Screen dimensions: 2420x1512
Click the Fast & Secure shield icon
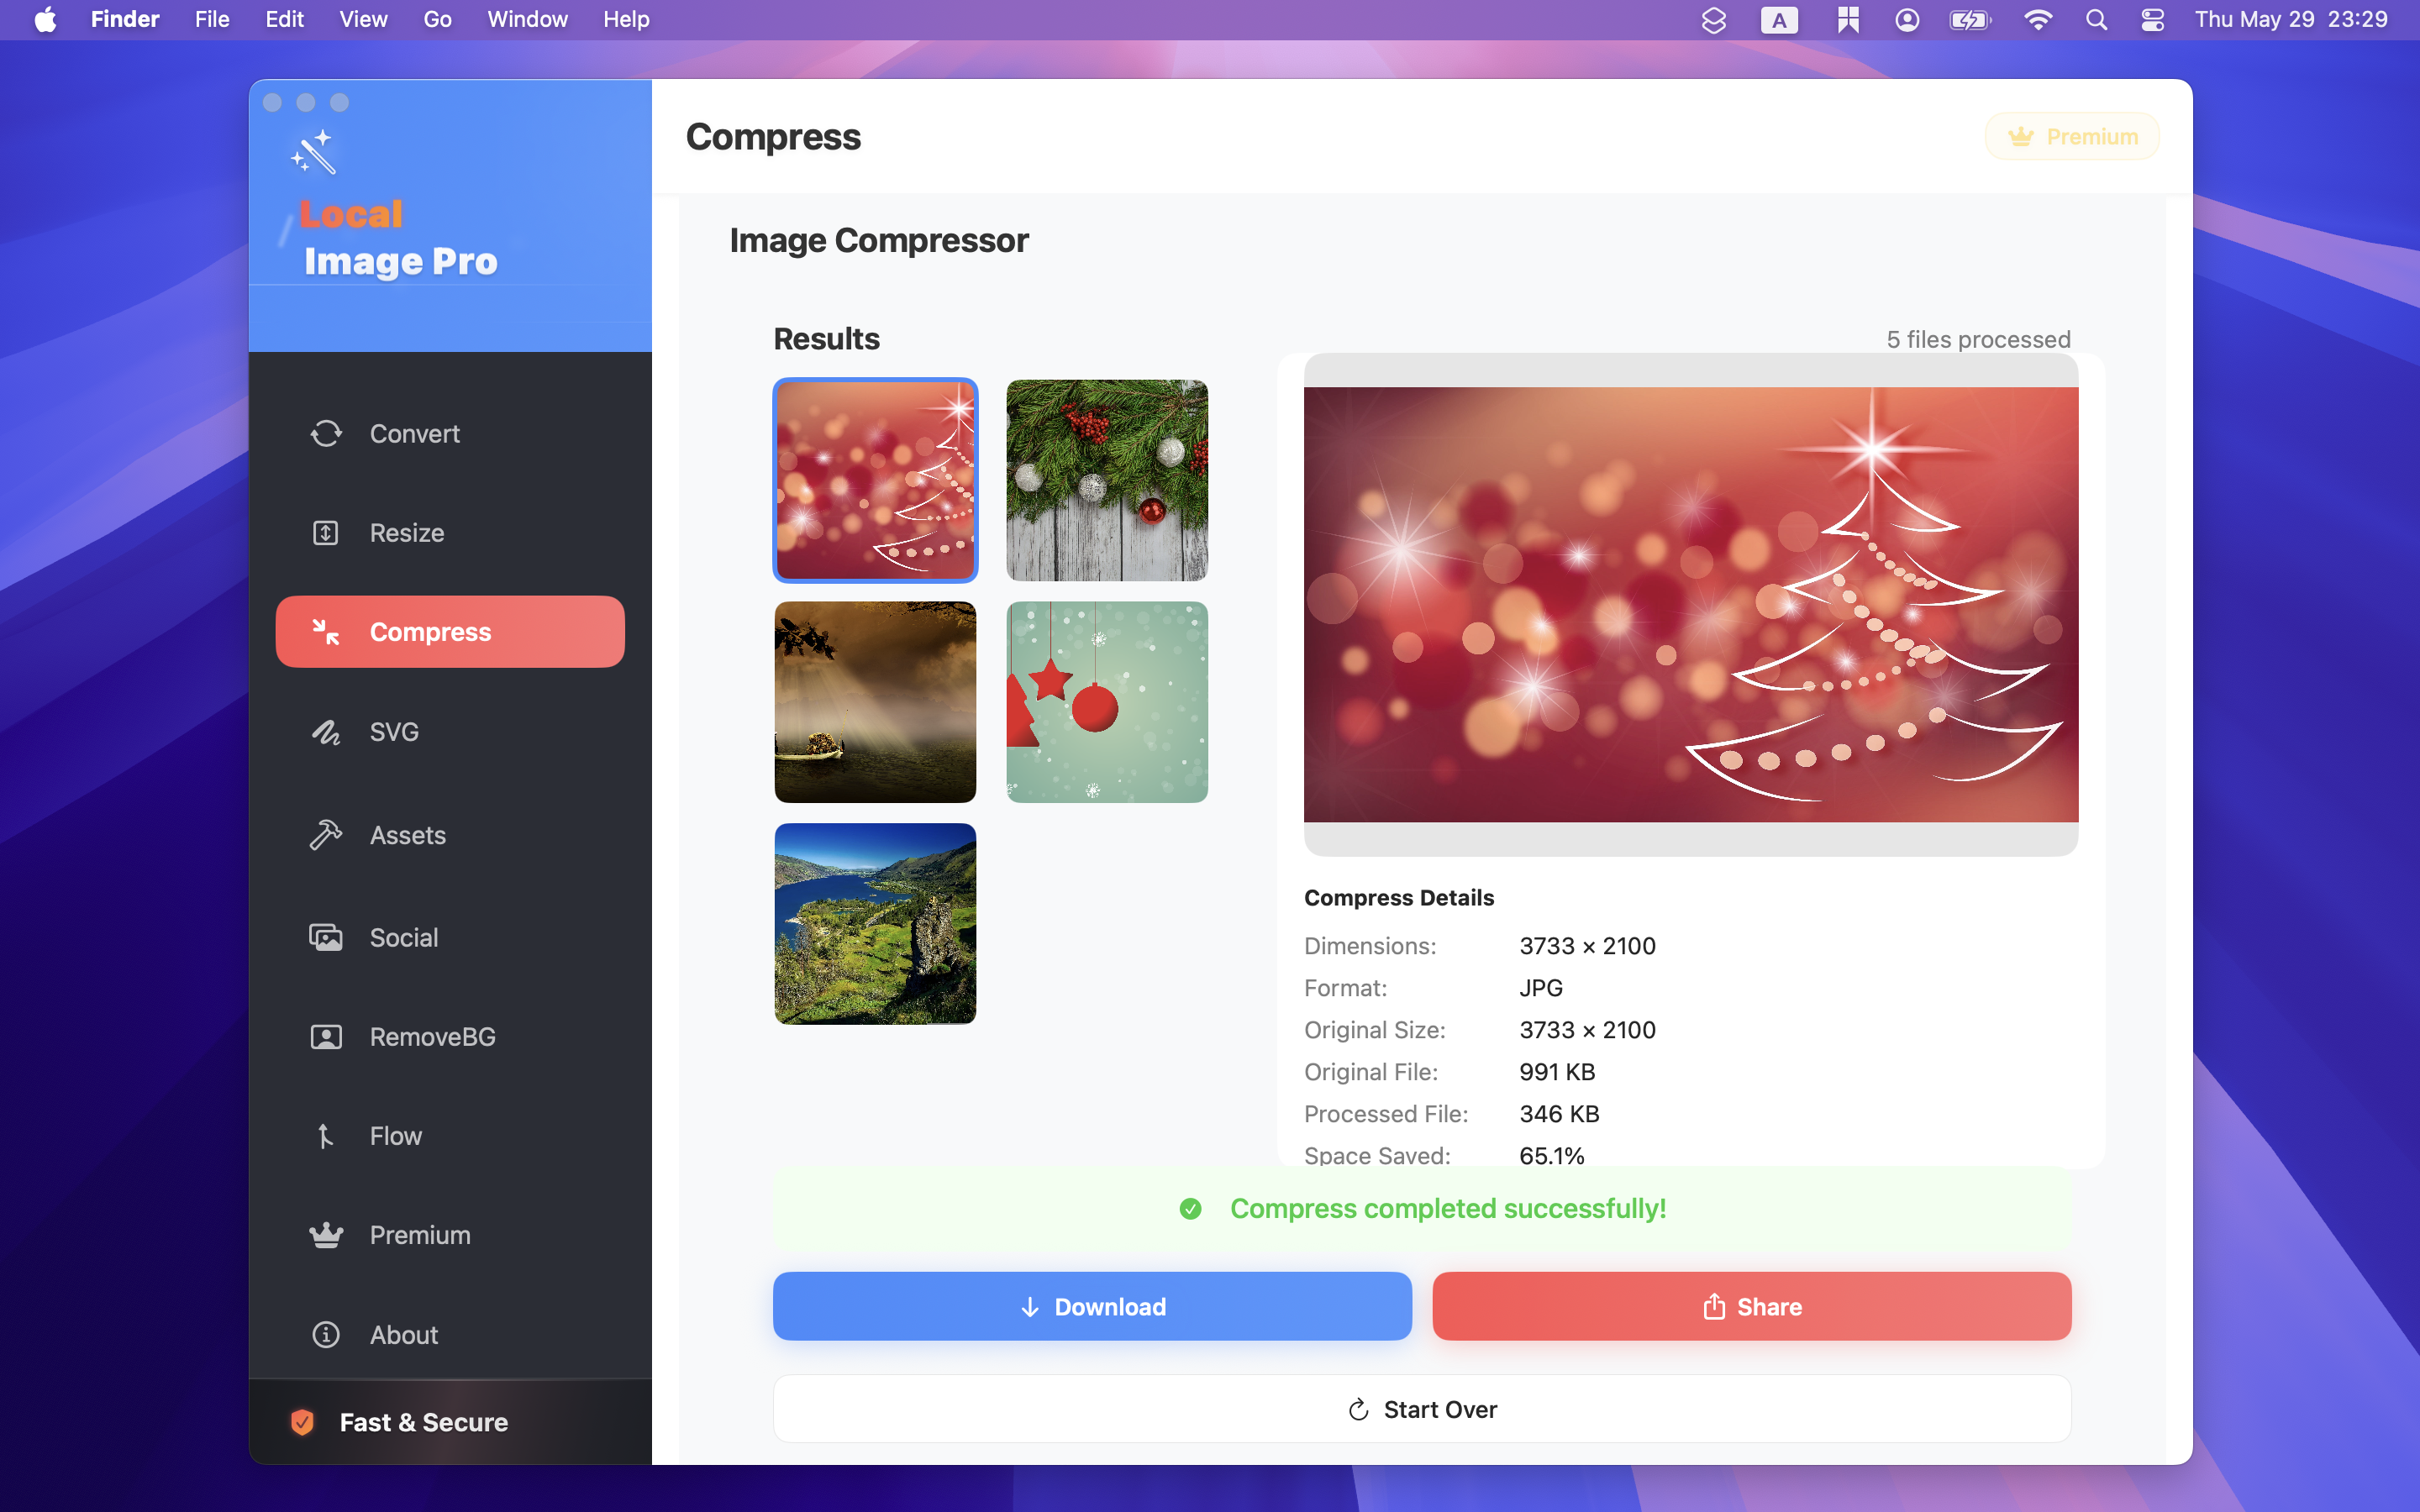coord(302,1422)
